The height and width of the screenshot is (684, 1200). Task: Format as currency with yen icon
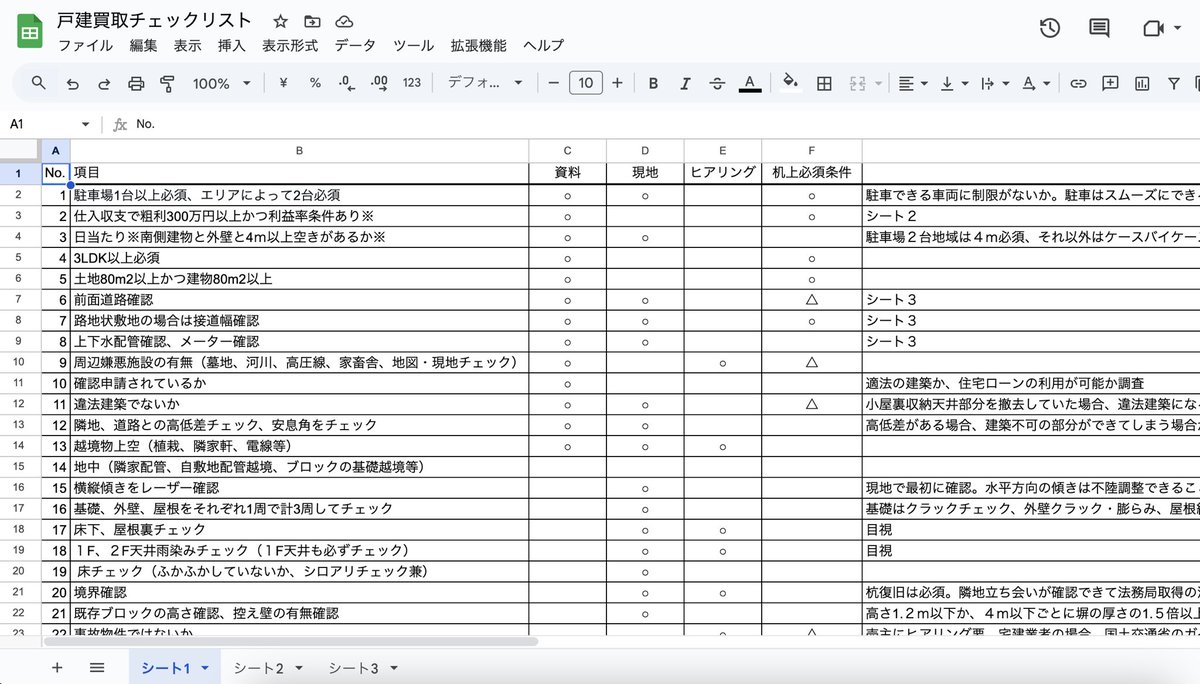pos(283,83)
